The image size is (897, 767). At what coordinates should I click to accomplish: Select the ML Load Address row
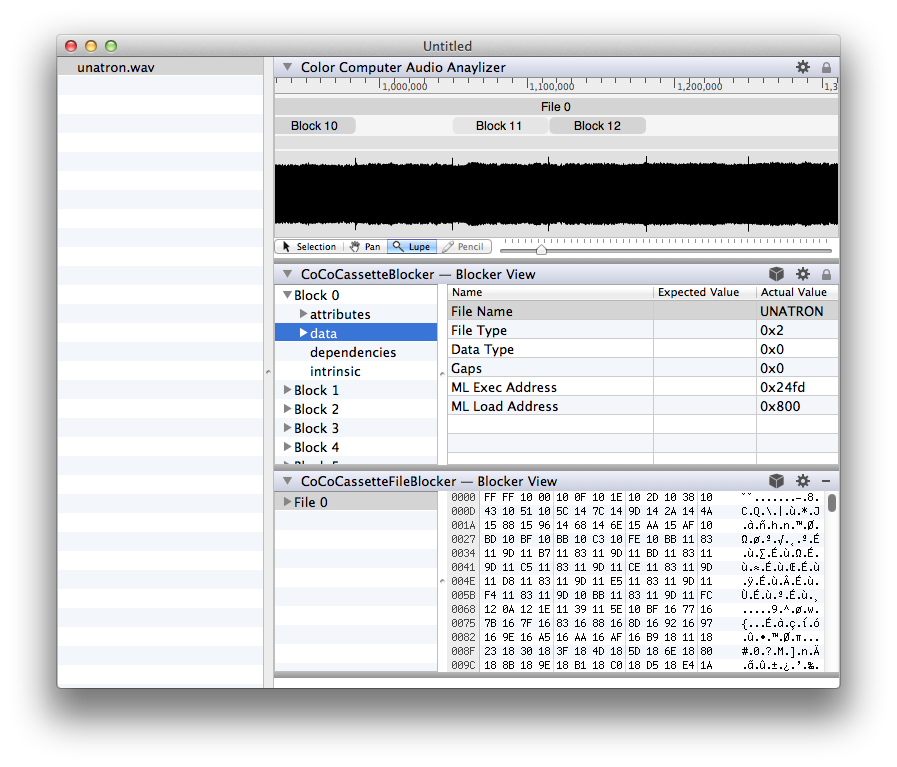[643, 406]
